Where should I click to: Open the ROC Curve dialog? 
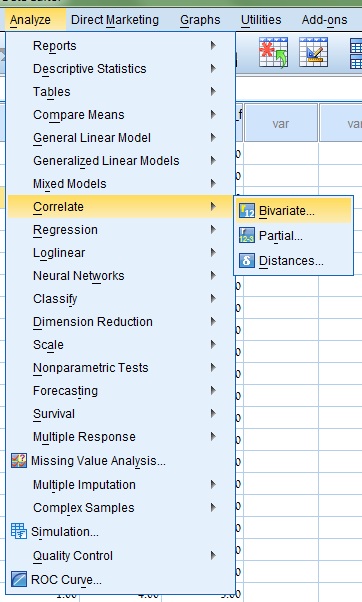click(x=121, y=579)
